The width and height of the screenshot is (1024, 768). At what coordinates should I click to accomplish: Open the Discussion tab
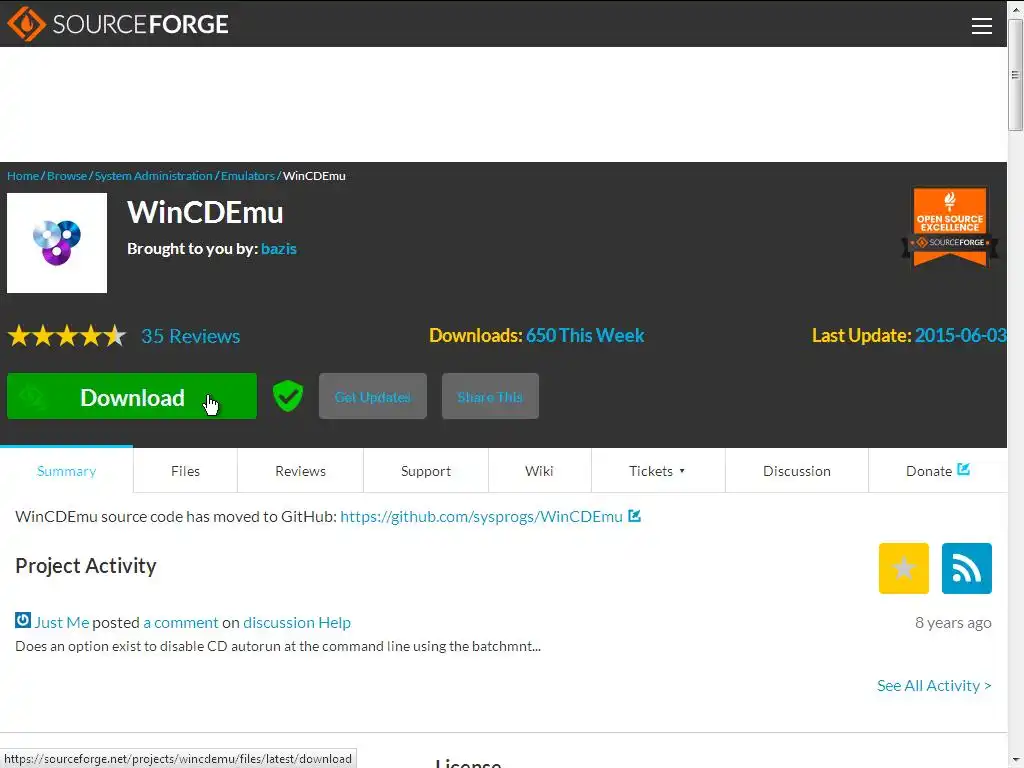[797, 471]
